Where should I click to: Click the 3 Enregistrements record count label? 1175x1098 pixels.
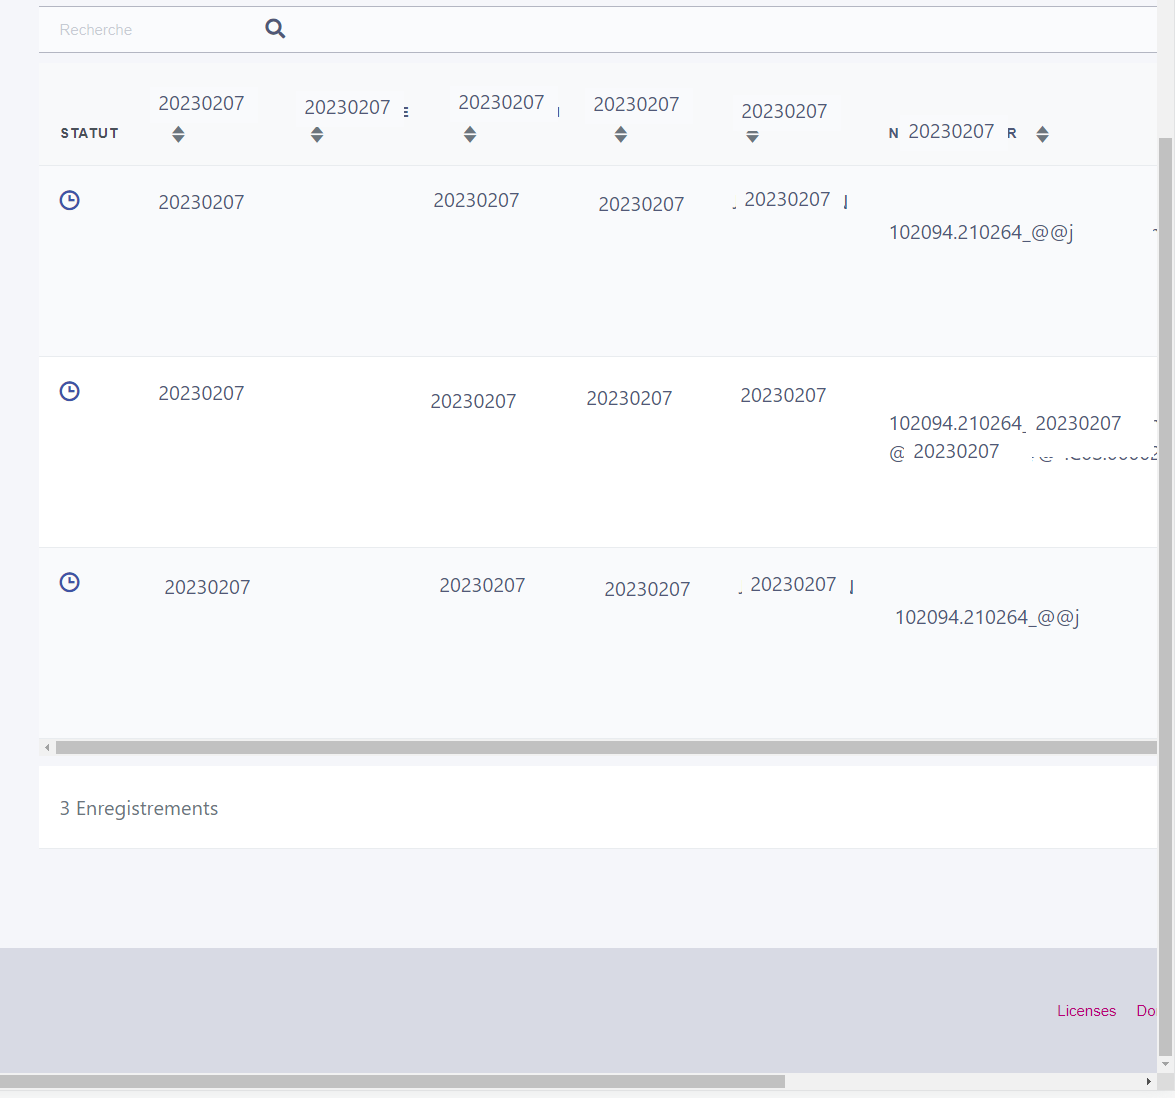(139, 808)
